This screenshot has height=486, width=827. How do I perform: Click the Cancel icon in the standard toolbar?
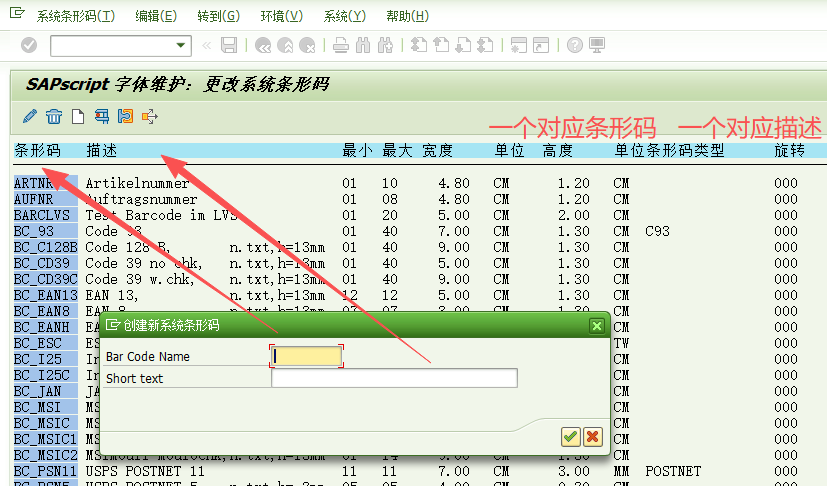click(x=307, y=45)
